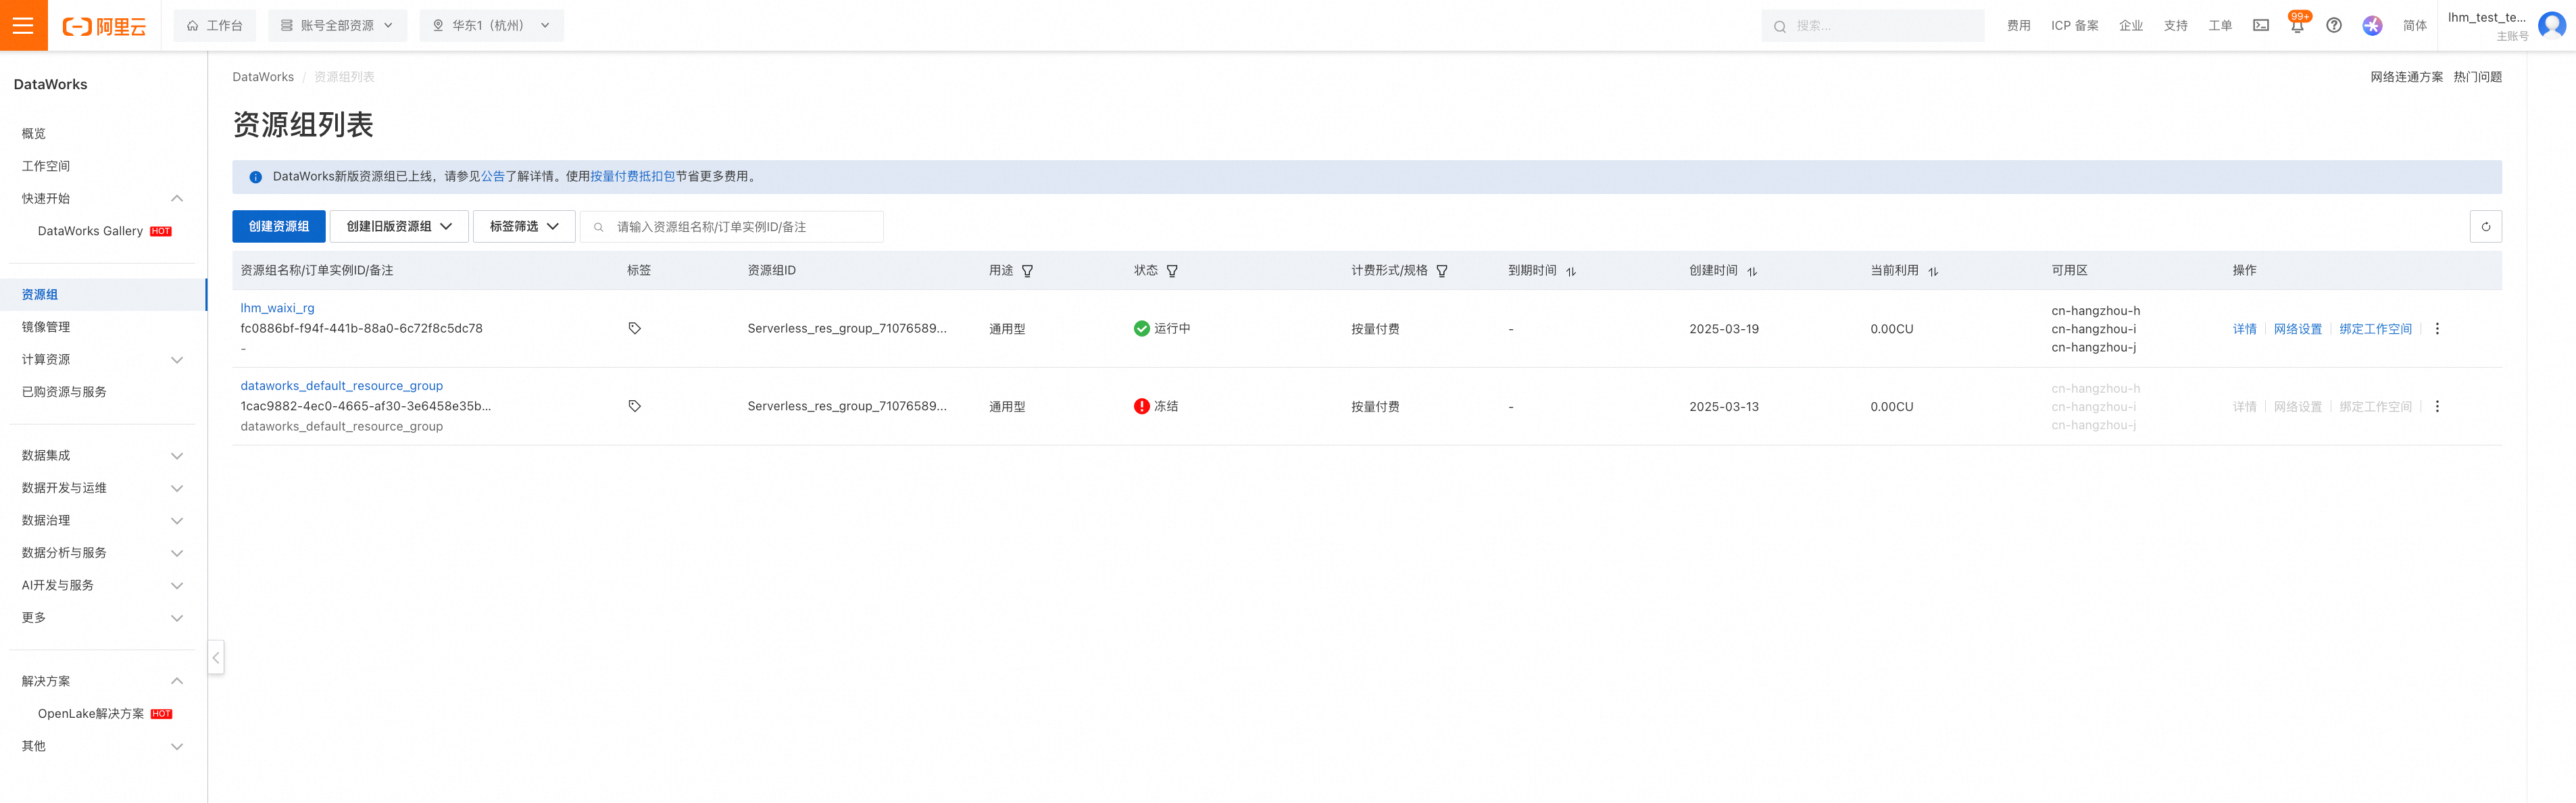2576x803 pixels.
Task: Open 按量付费抵扣包 link in banner
Action: click(632, 176)
